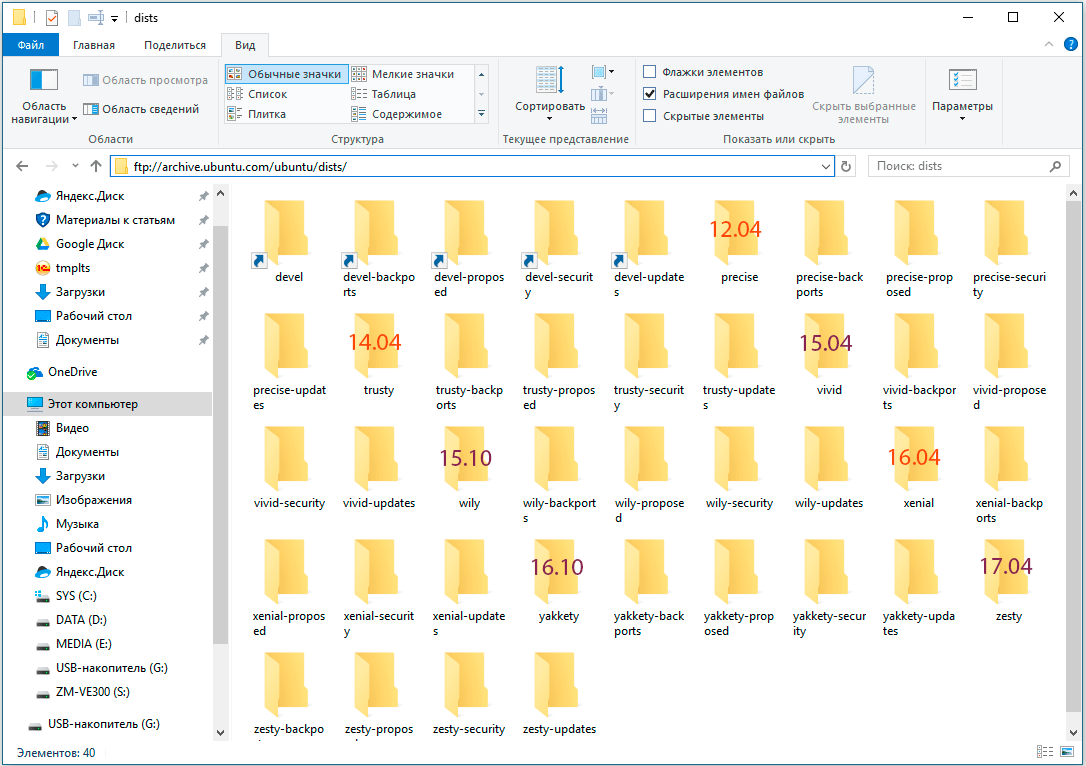Toggle the Область сведений details pane button
1086x766 pixels.
tap(141, 109)
